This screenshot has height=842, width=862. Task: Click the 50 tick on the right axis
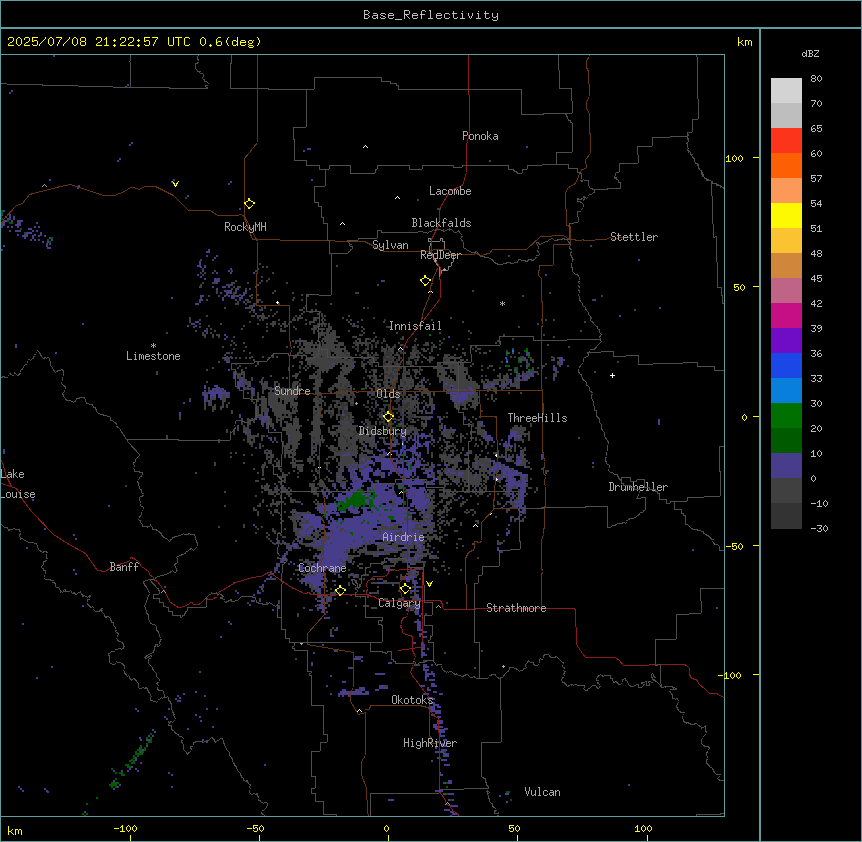739,287
